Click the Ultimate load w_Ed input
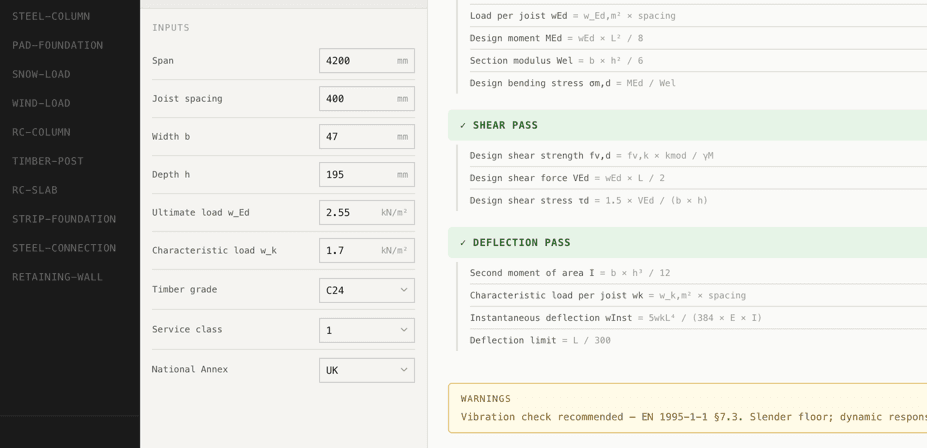 [x=367, y=212]
